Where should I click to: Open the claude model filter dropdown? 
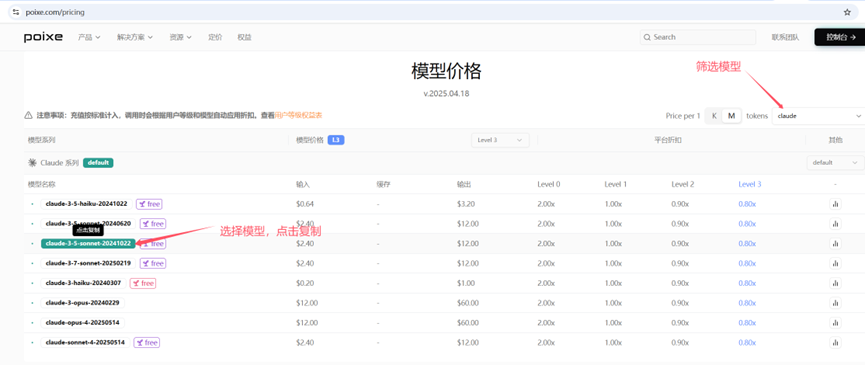click(819, 116)
